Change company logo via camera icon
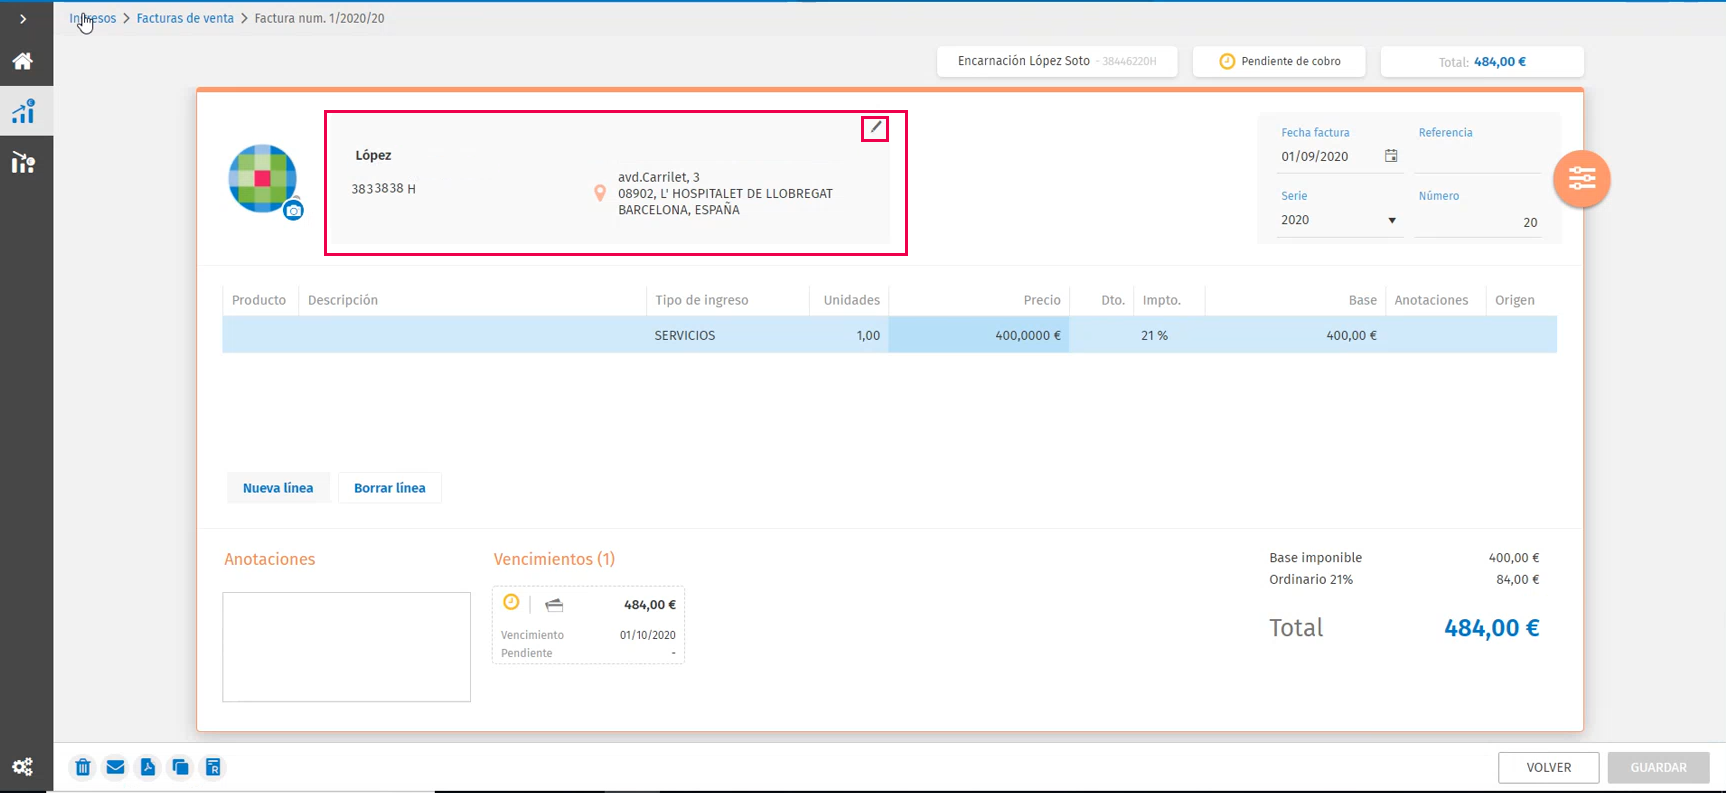 [293, 210]
